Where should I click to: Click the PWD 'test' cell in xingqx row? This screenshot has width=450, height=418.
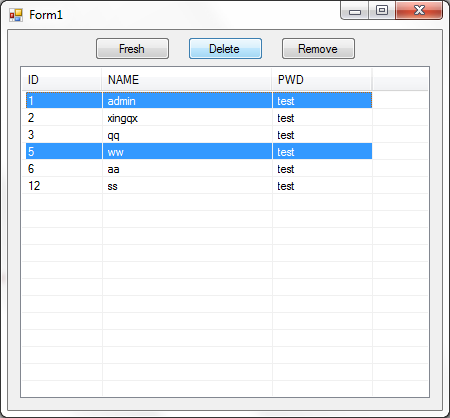[322, 118]
